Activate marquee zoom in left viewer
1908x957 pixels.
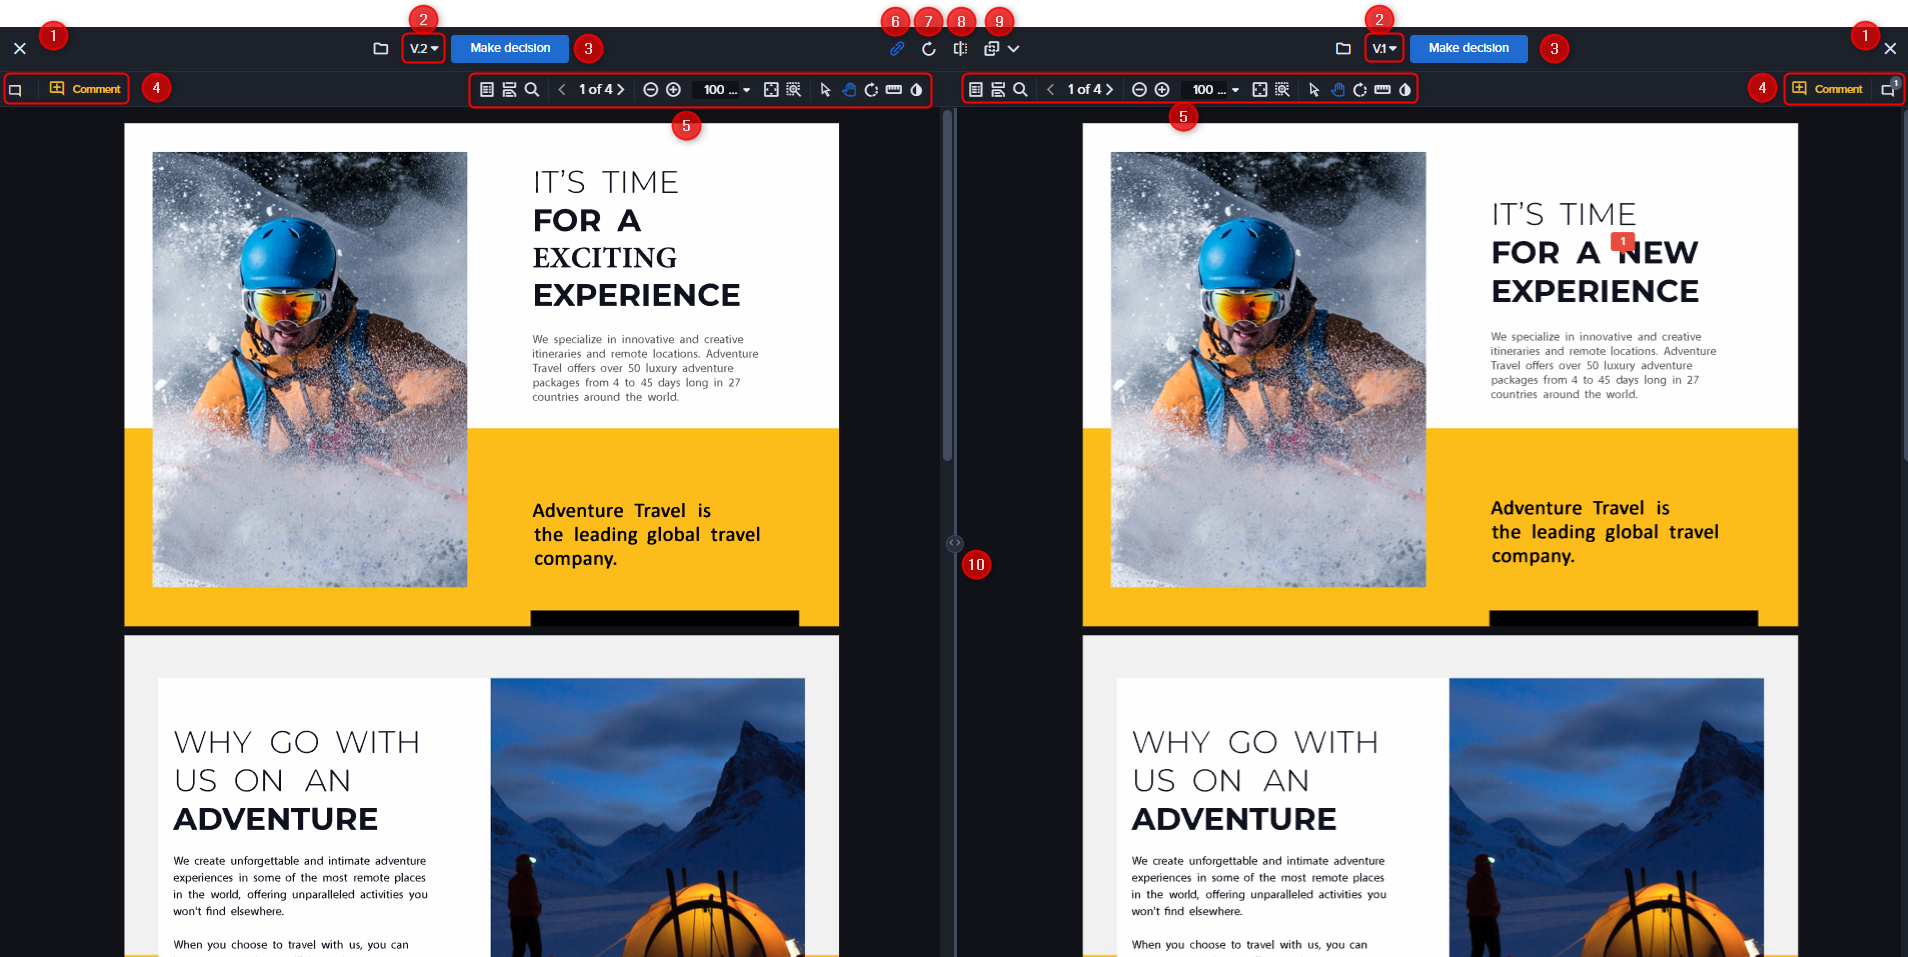794,89
